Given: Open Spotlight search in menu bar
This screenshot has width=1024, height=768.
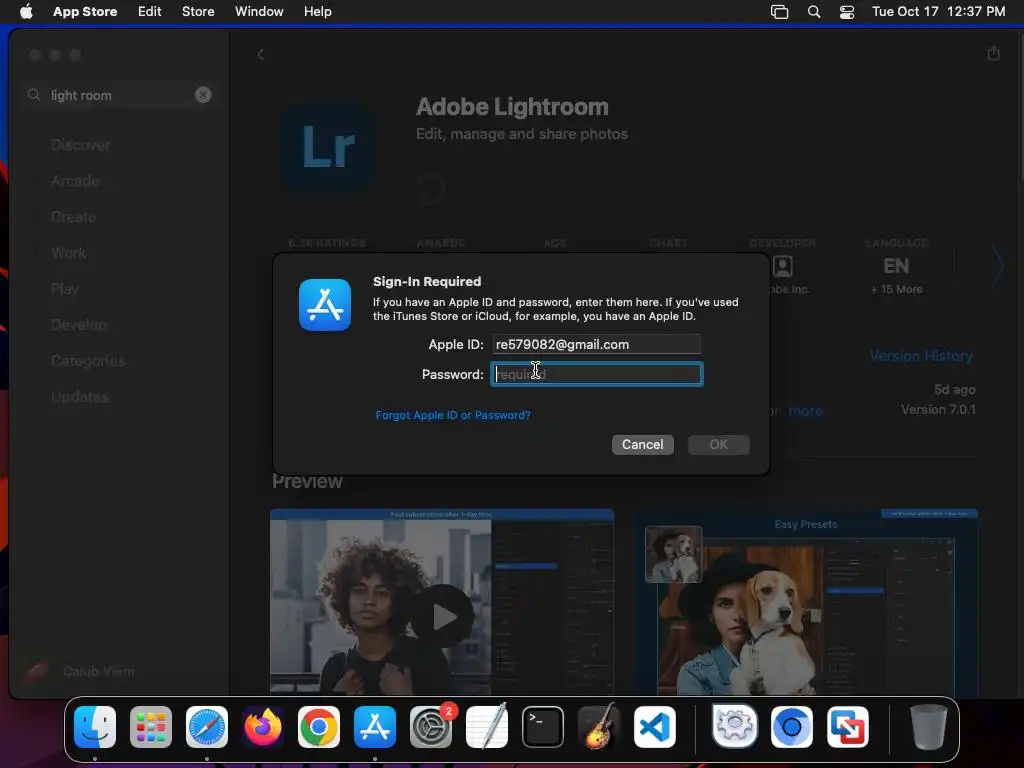Looking at the screenshot, I should (x=814, y=12).
